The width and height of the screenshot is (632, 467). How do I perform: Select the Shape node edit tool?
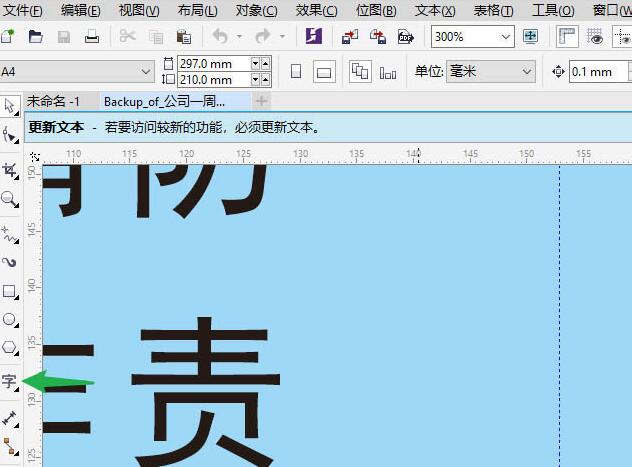10,134
